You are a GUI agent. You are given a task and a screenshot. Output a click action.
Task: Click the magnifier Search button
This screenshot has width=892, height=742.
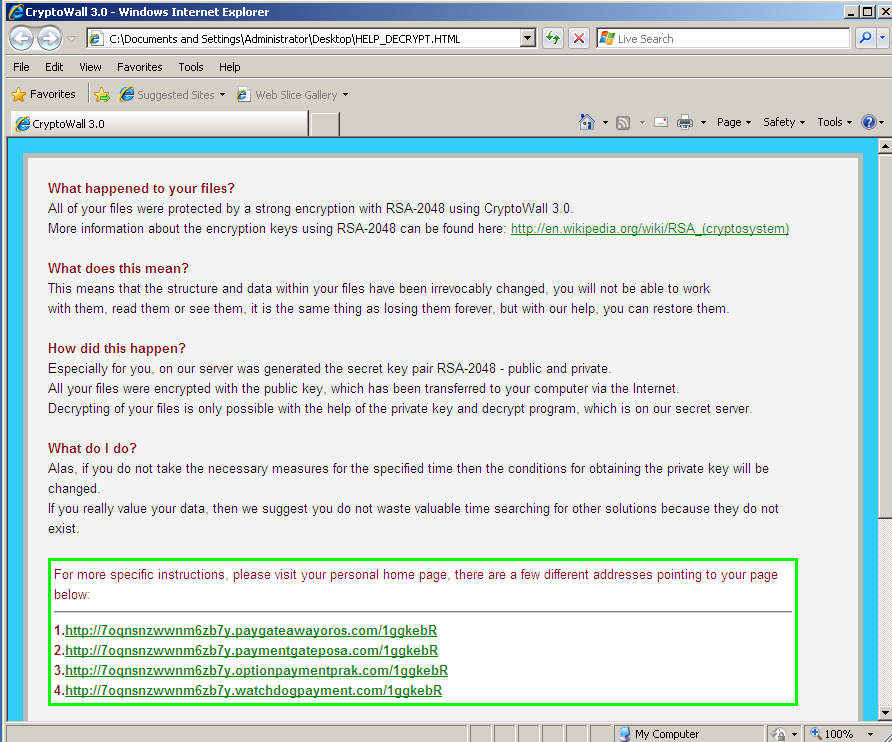click(x=865, y=39)
